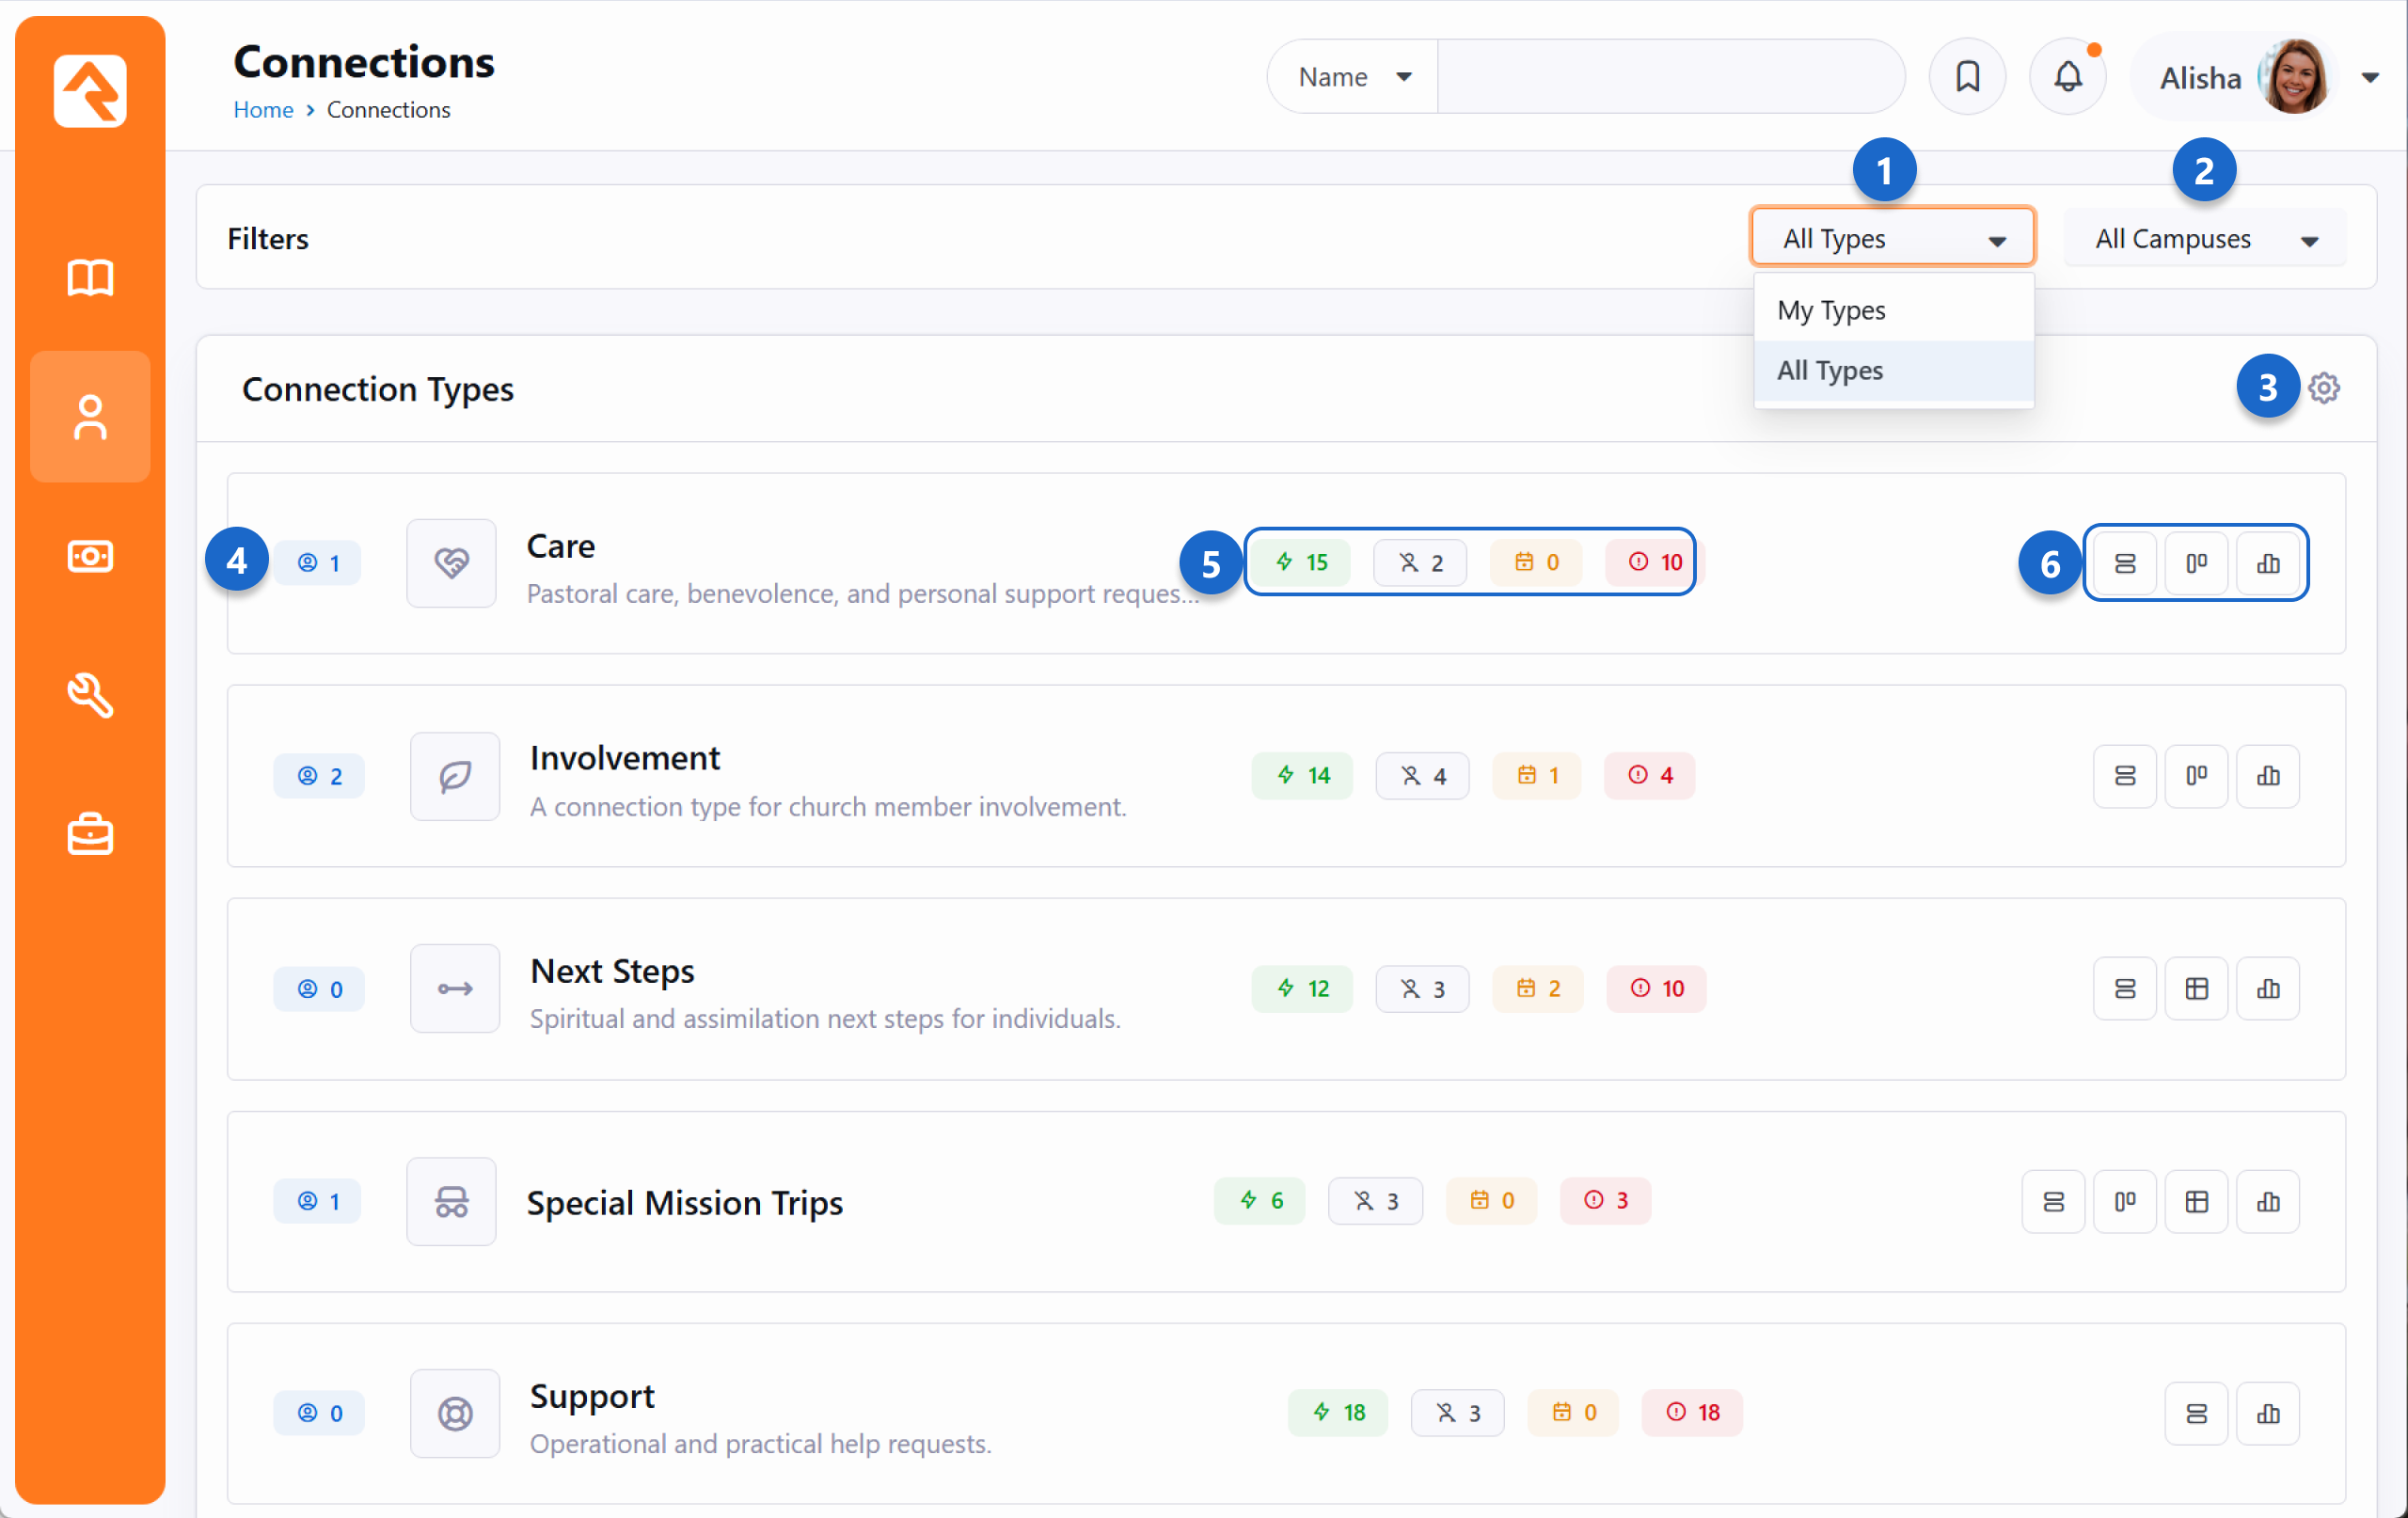Go to Home breadcrumb link

[x=263, y=110]
